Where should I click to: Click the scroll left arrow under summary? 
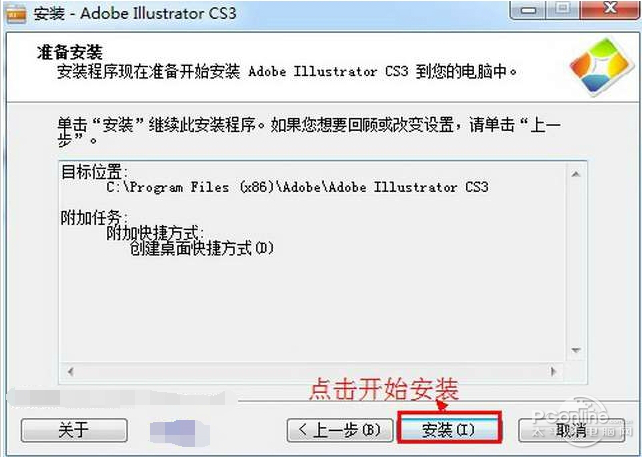(70, 371)
